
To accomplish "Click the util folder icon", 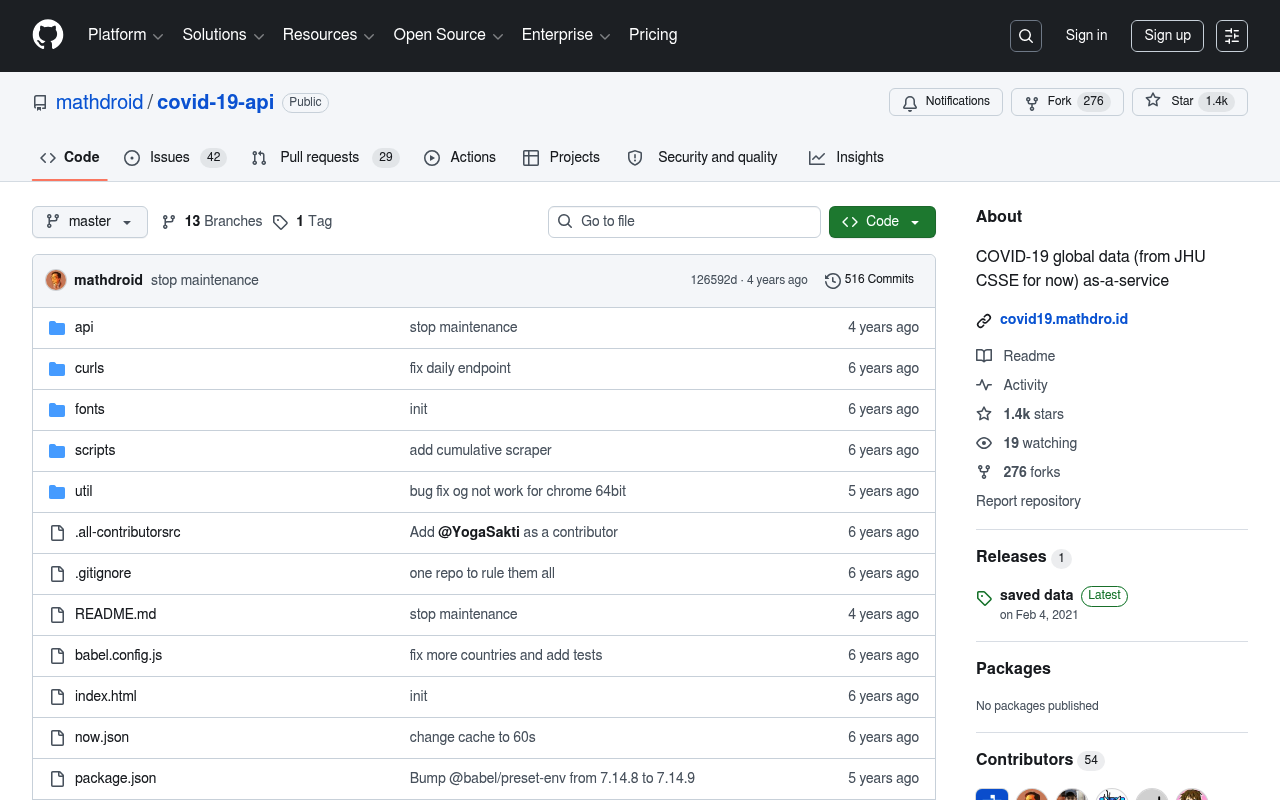I will tap(57, 492).
